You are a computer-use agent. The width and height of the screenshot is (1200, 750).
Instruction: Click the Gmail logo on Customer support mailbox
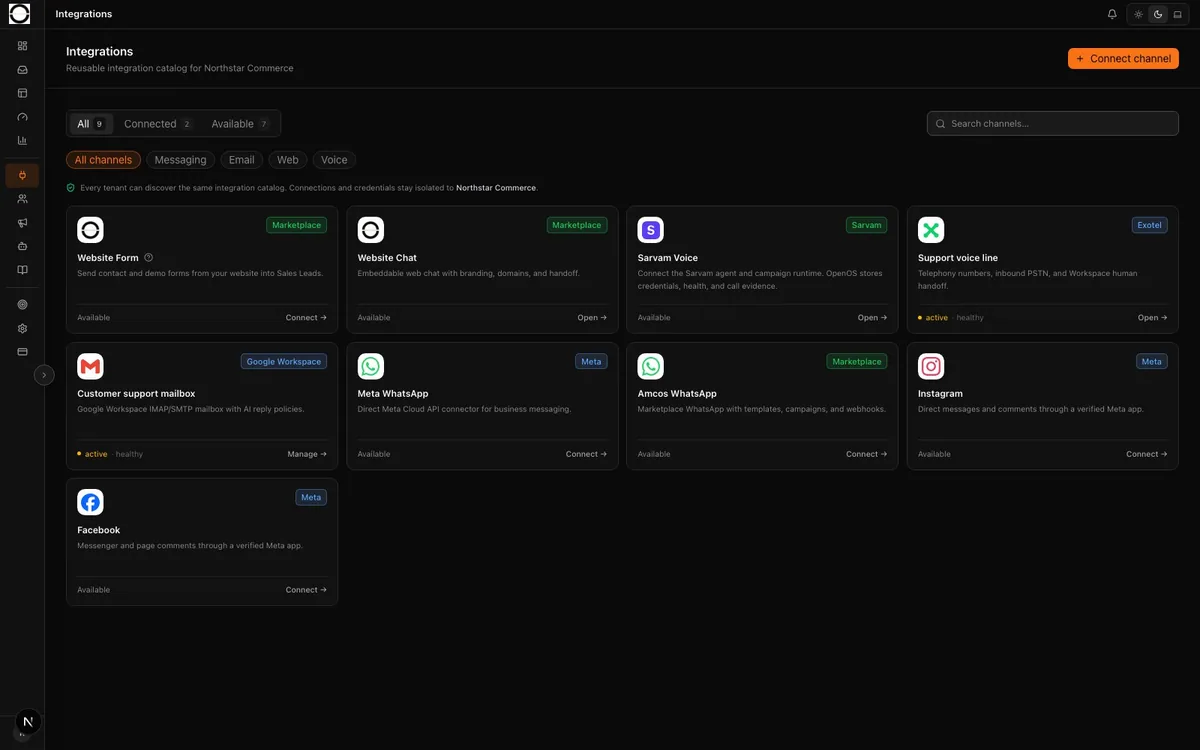[90, 366]
